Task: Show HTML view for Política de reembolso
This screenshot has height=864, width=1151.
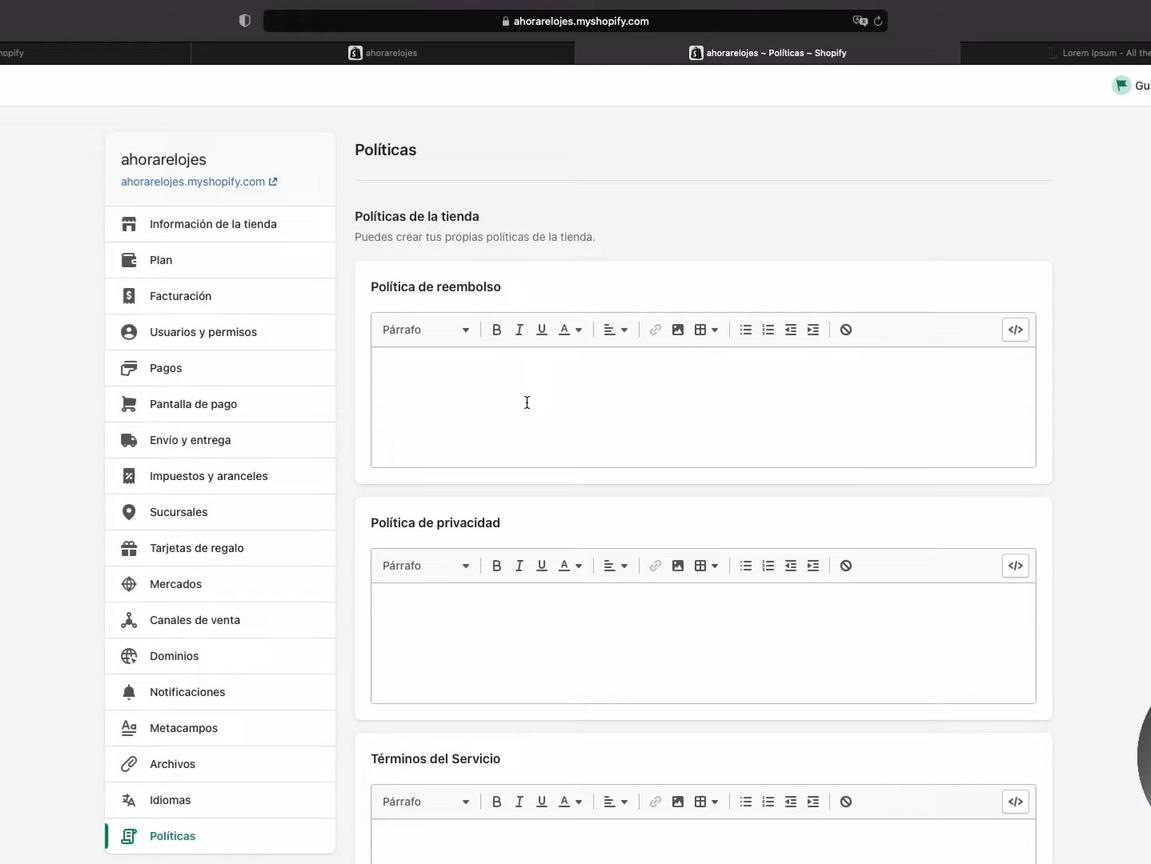Action: click(1015, 330)
